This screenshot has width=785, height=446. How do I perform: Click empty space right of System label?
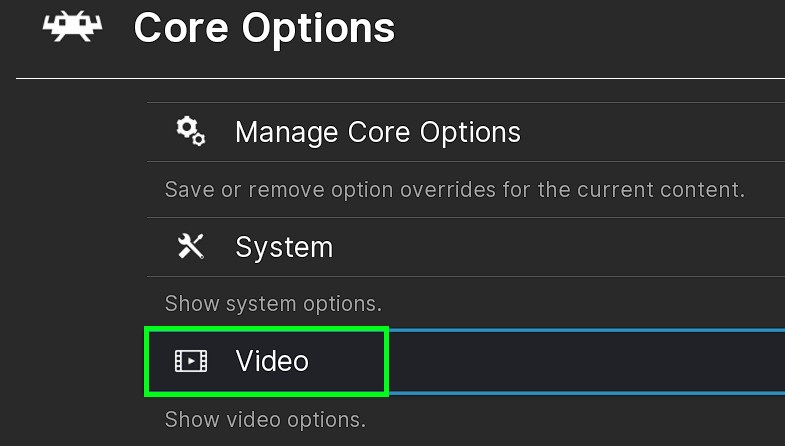click(560, 247)
